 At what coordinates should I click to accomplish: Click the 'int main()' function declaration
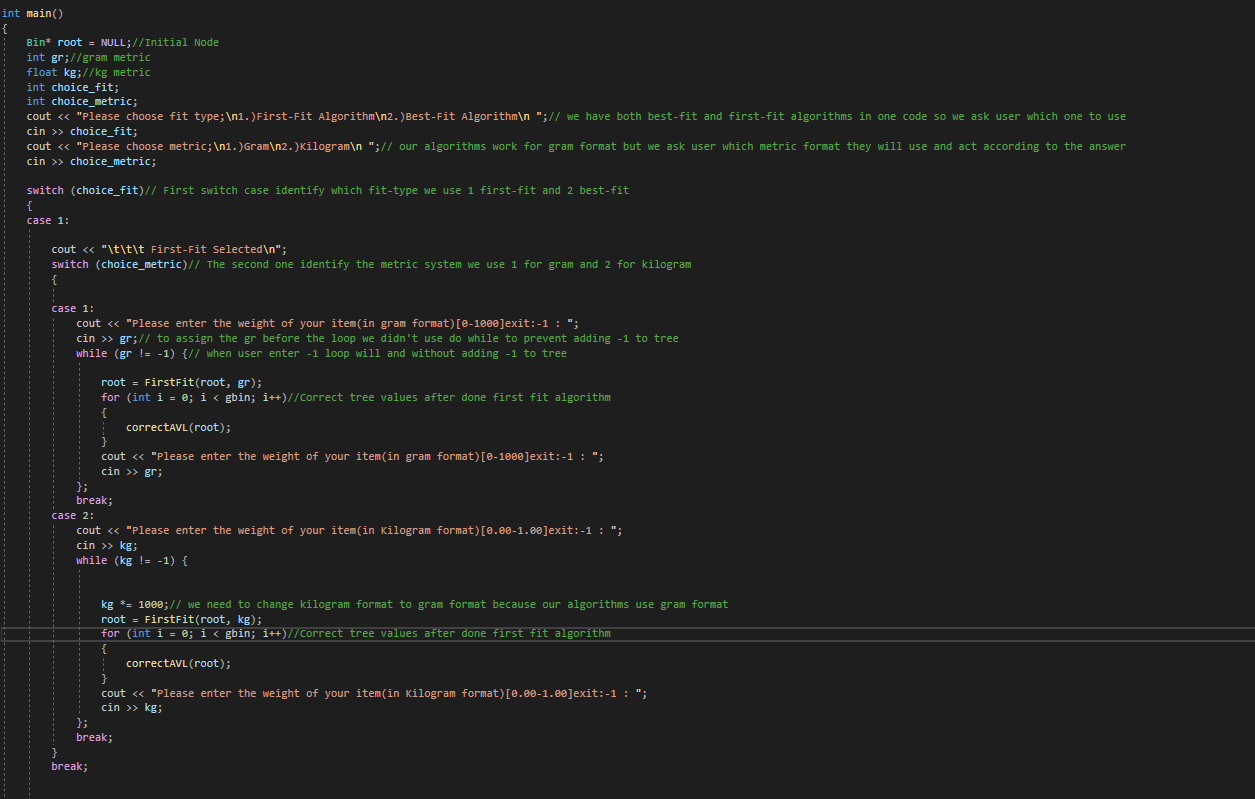33,13
